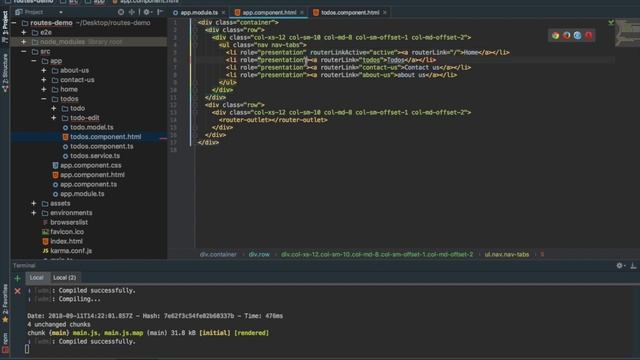Expand the contact-us folder
This screenshot has width=640, height=360.
44,80
